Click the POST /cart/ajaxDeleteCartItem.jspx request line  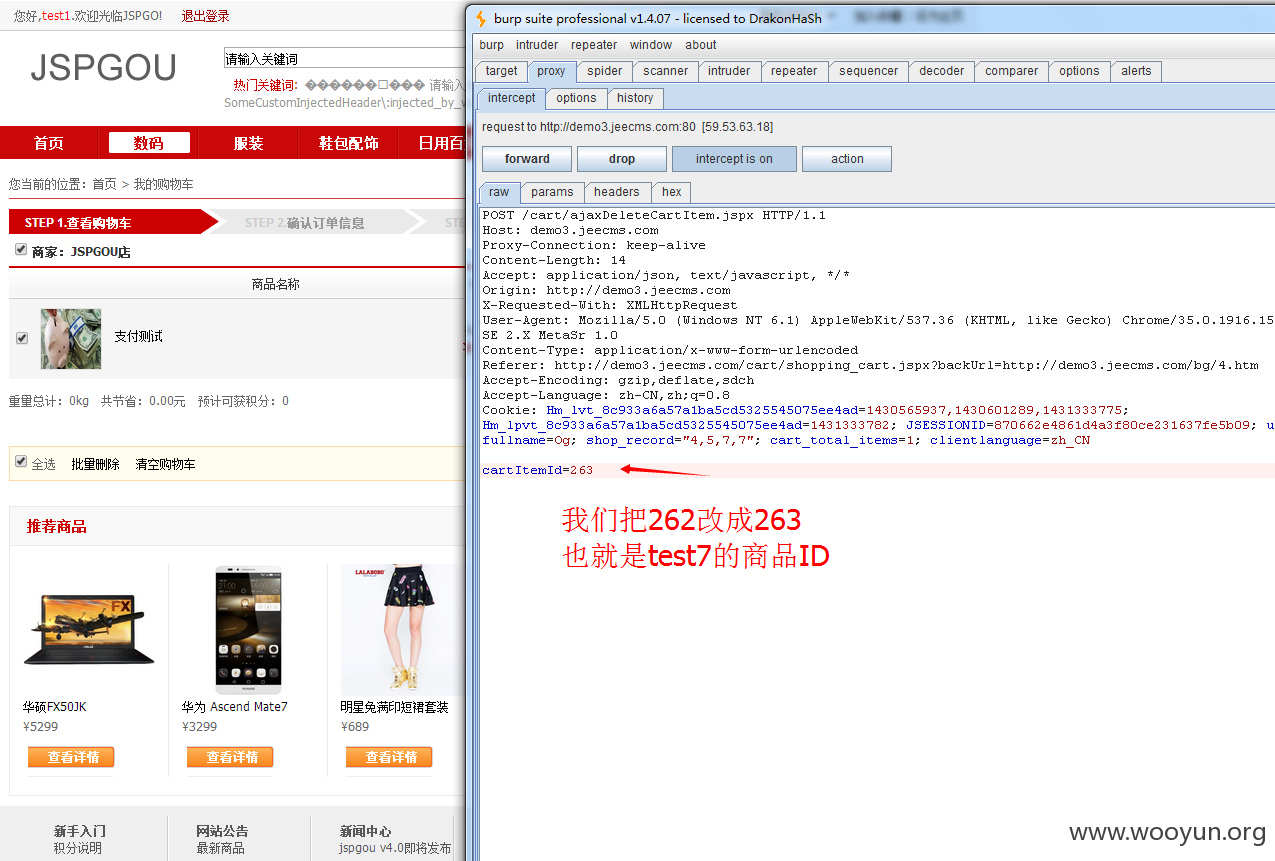(x=654, y=215)
